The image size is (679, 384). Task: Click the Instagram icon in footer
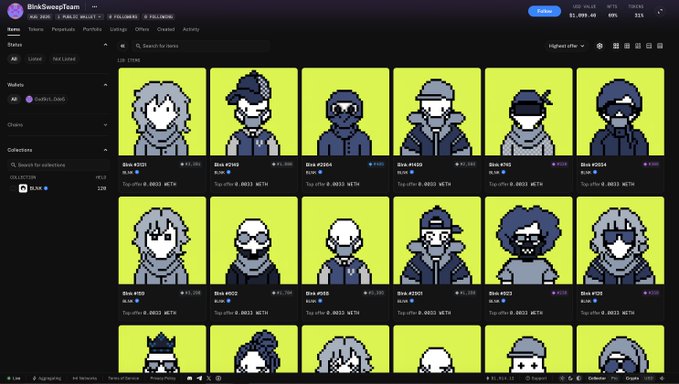click(x=218, y=378)
